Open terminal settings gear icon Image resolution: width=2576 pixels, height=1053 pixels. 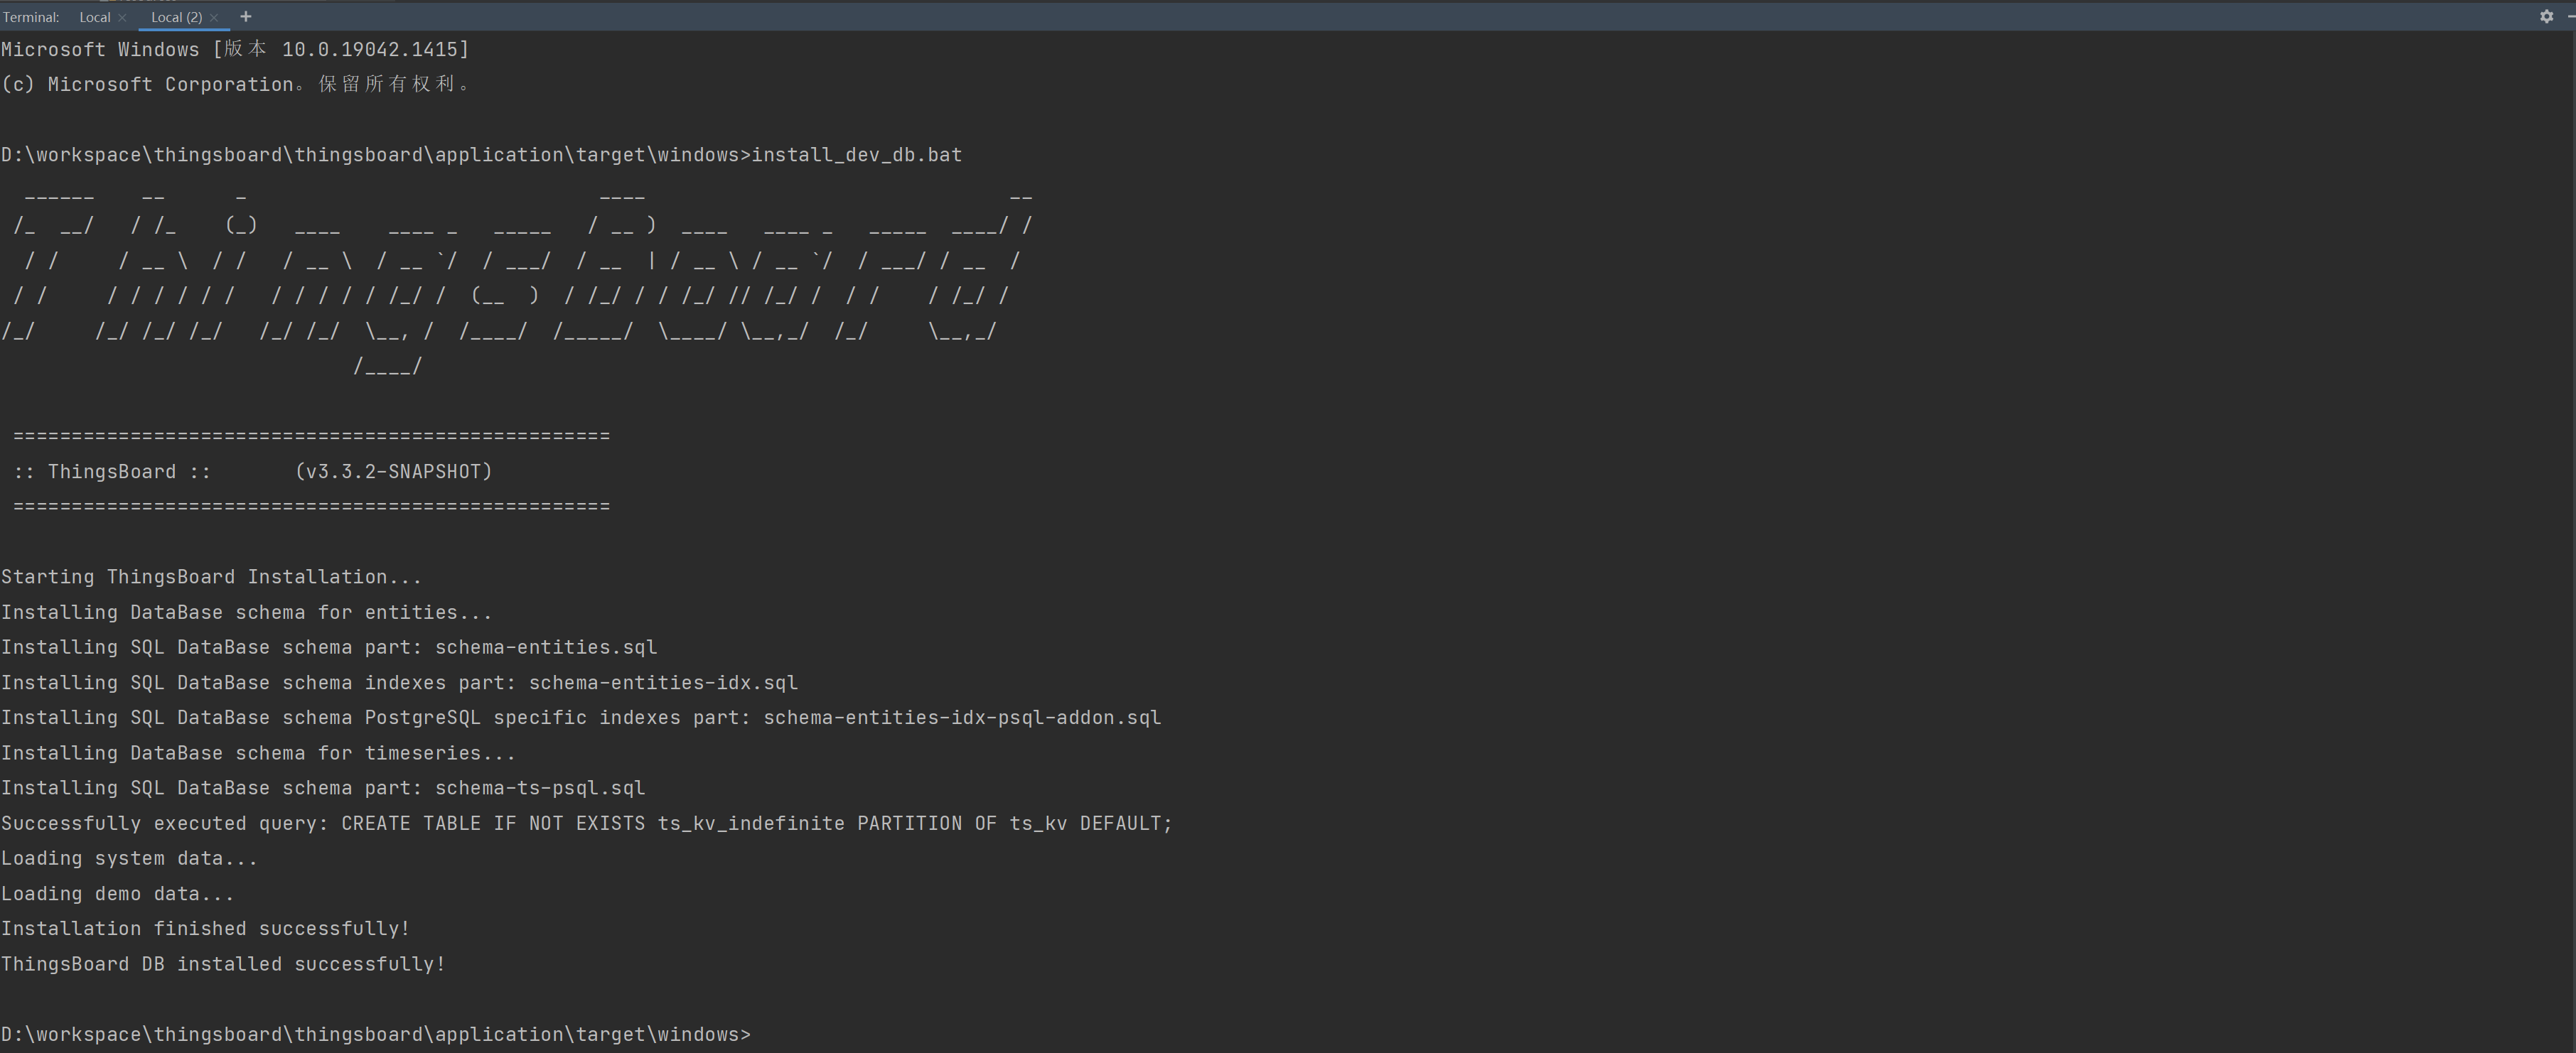(2546, 16)
